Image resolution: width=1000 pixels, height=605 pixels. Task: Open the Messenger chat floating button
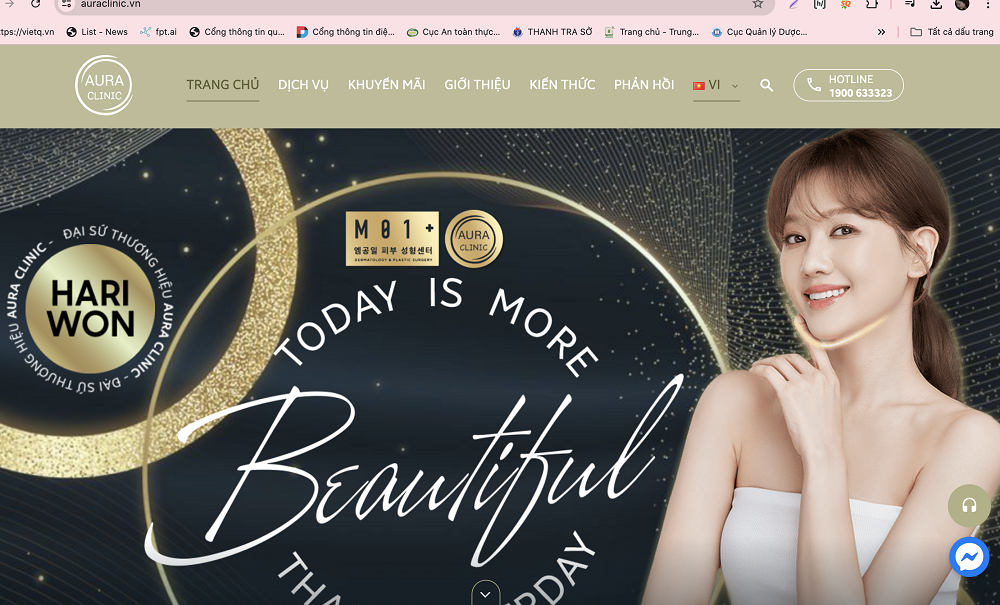(969, 557)
